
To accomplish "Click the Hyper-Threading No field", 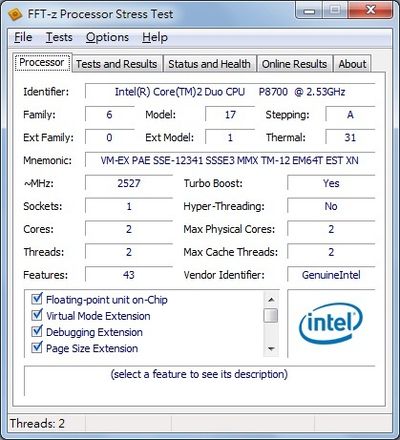I will [331, 206].
